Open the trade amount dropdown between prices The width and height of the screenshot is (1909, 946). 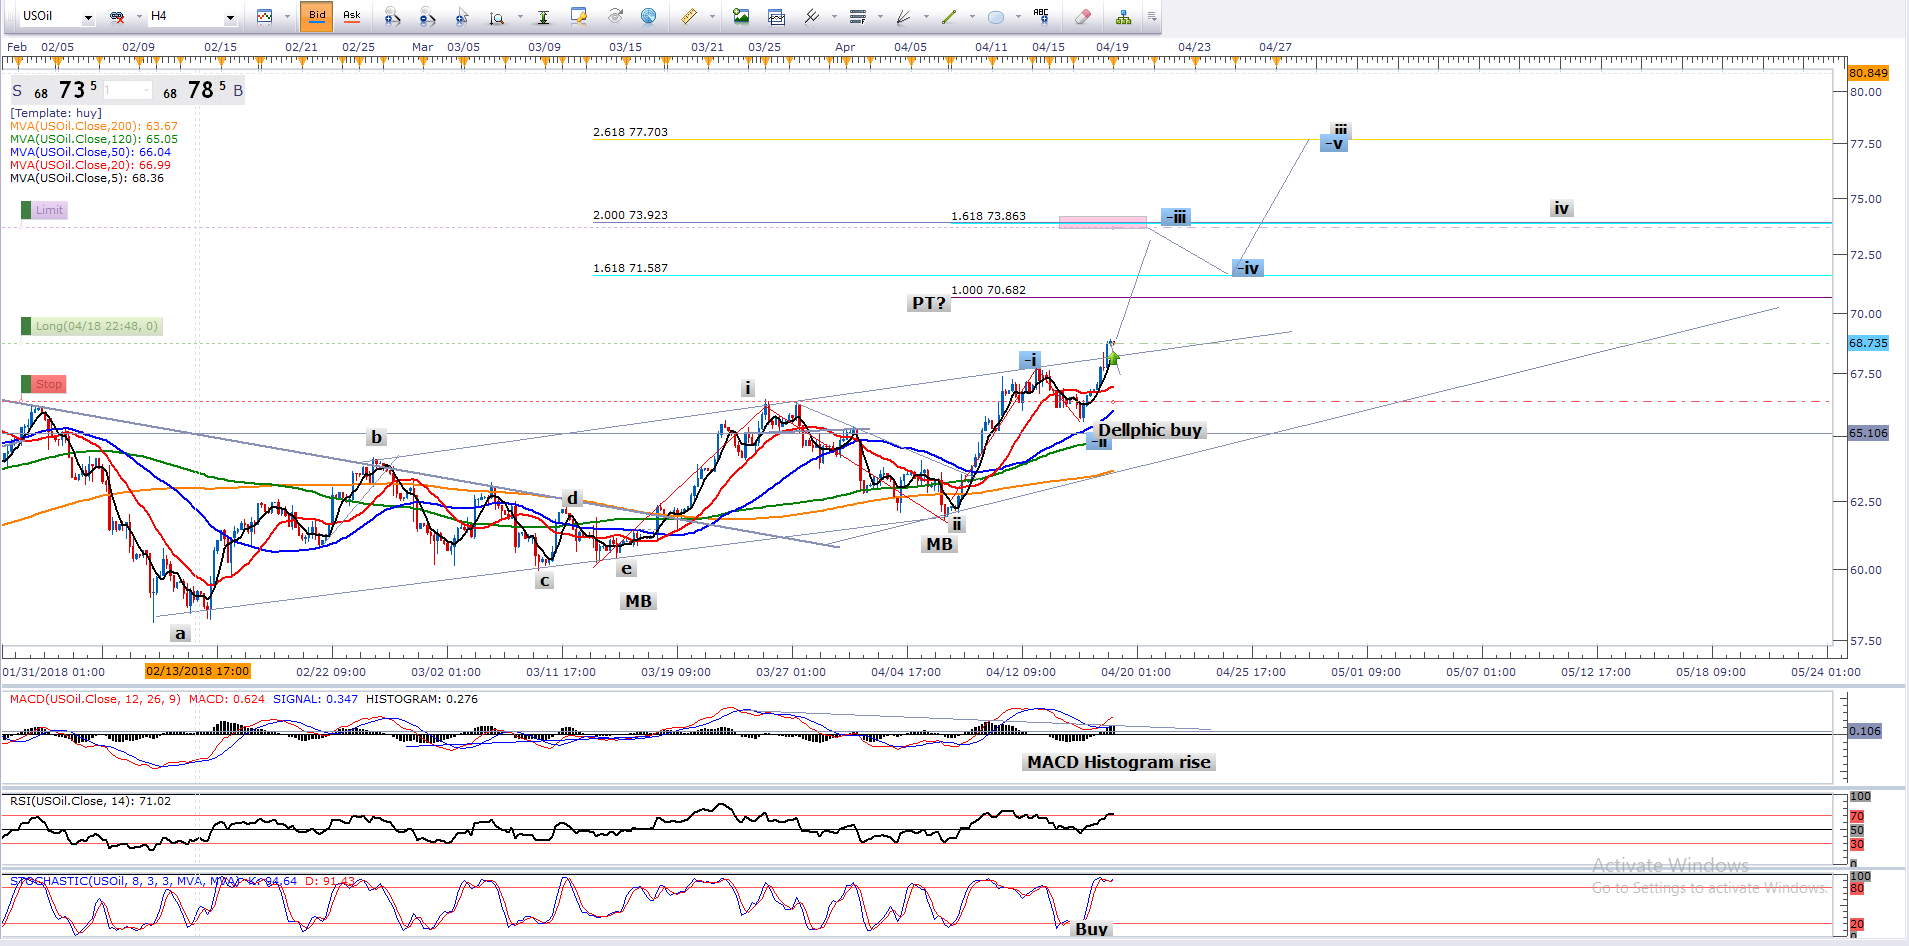146,91
